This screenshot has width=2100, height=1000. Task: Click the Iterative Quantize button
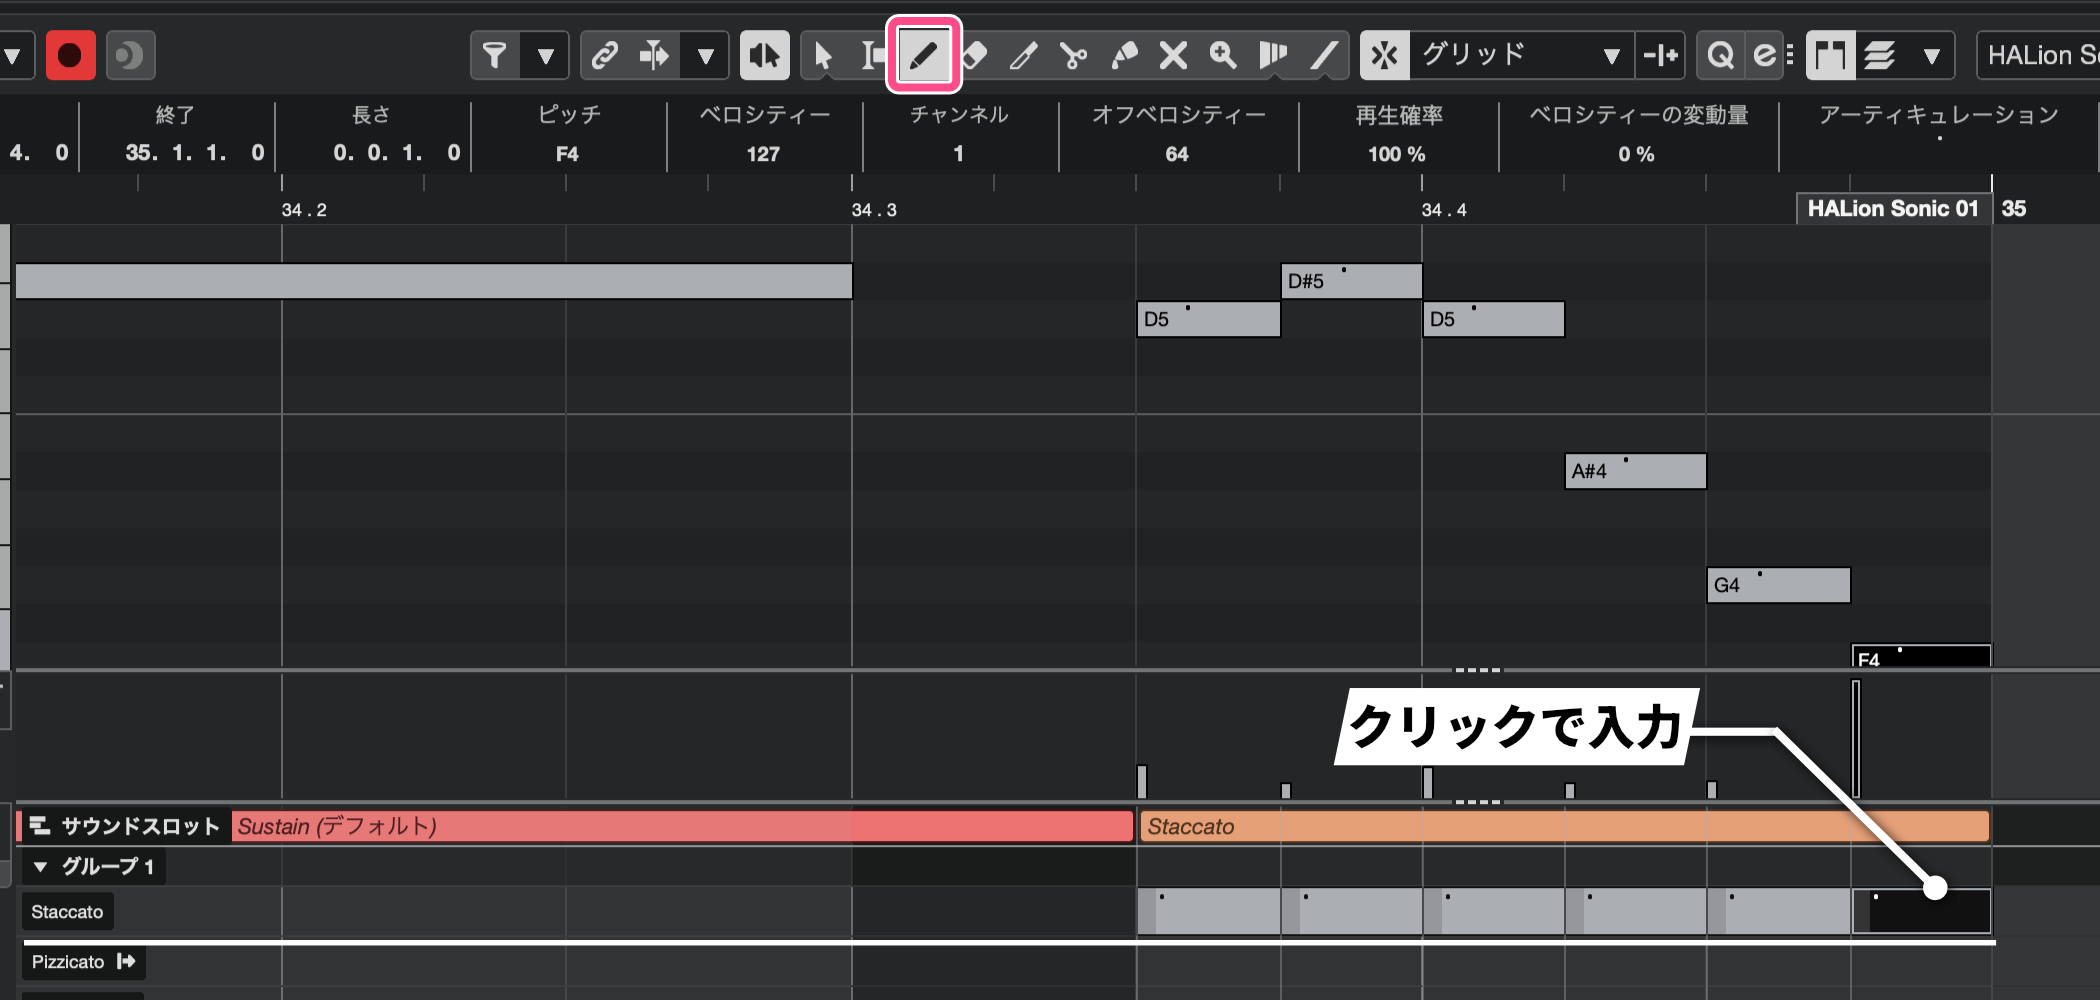click(x=1766, y=55)
